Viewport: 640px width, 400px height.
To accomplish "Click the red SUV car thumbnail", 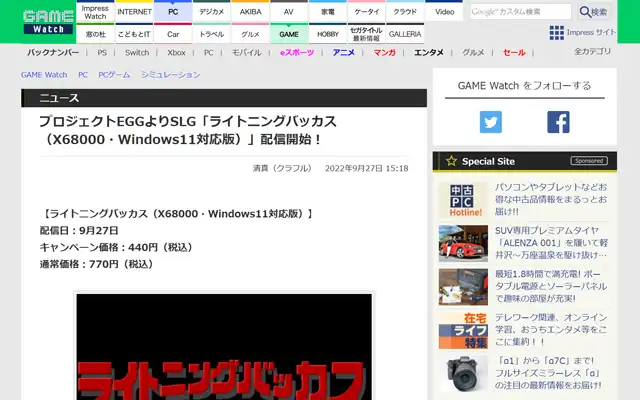I will click(x=463, y=243).
